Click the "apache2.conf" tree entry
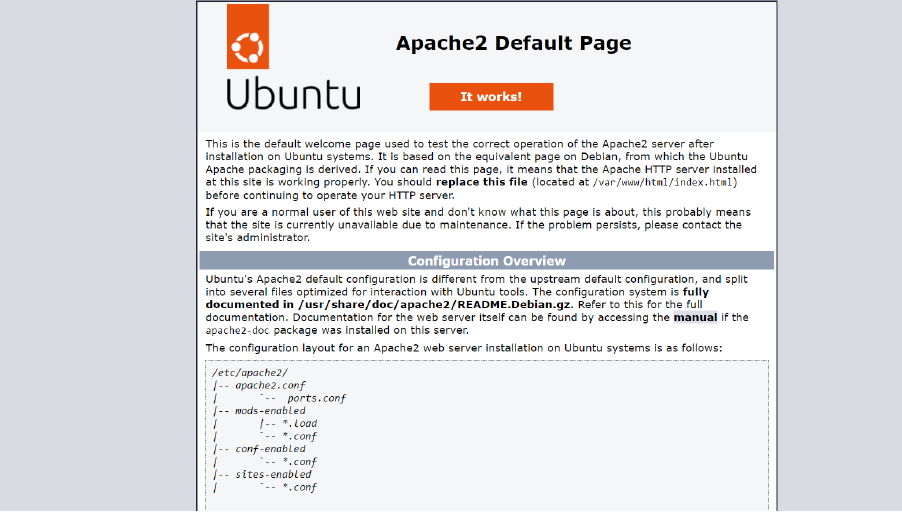This screenshot has width=902, height=515. click(x=270, y=386)
